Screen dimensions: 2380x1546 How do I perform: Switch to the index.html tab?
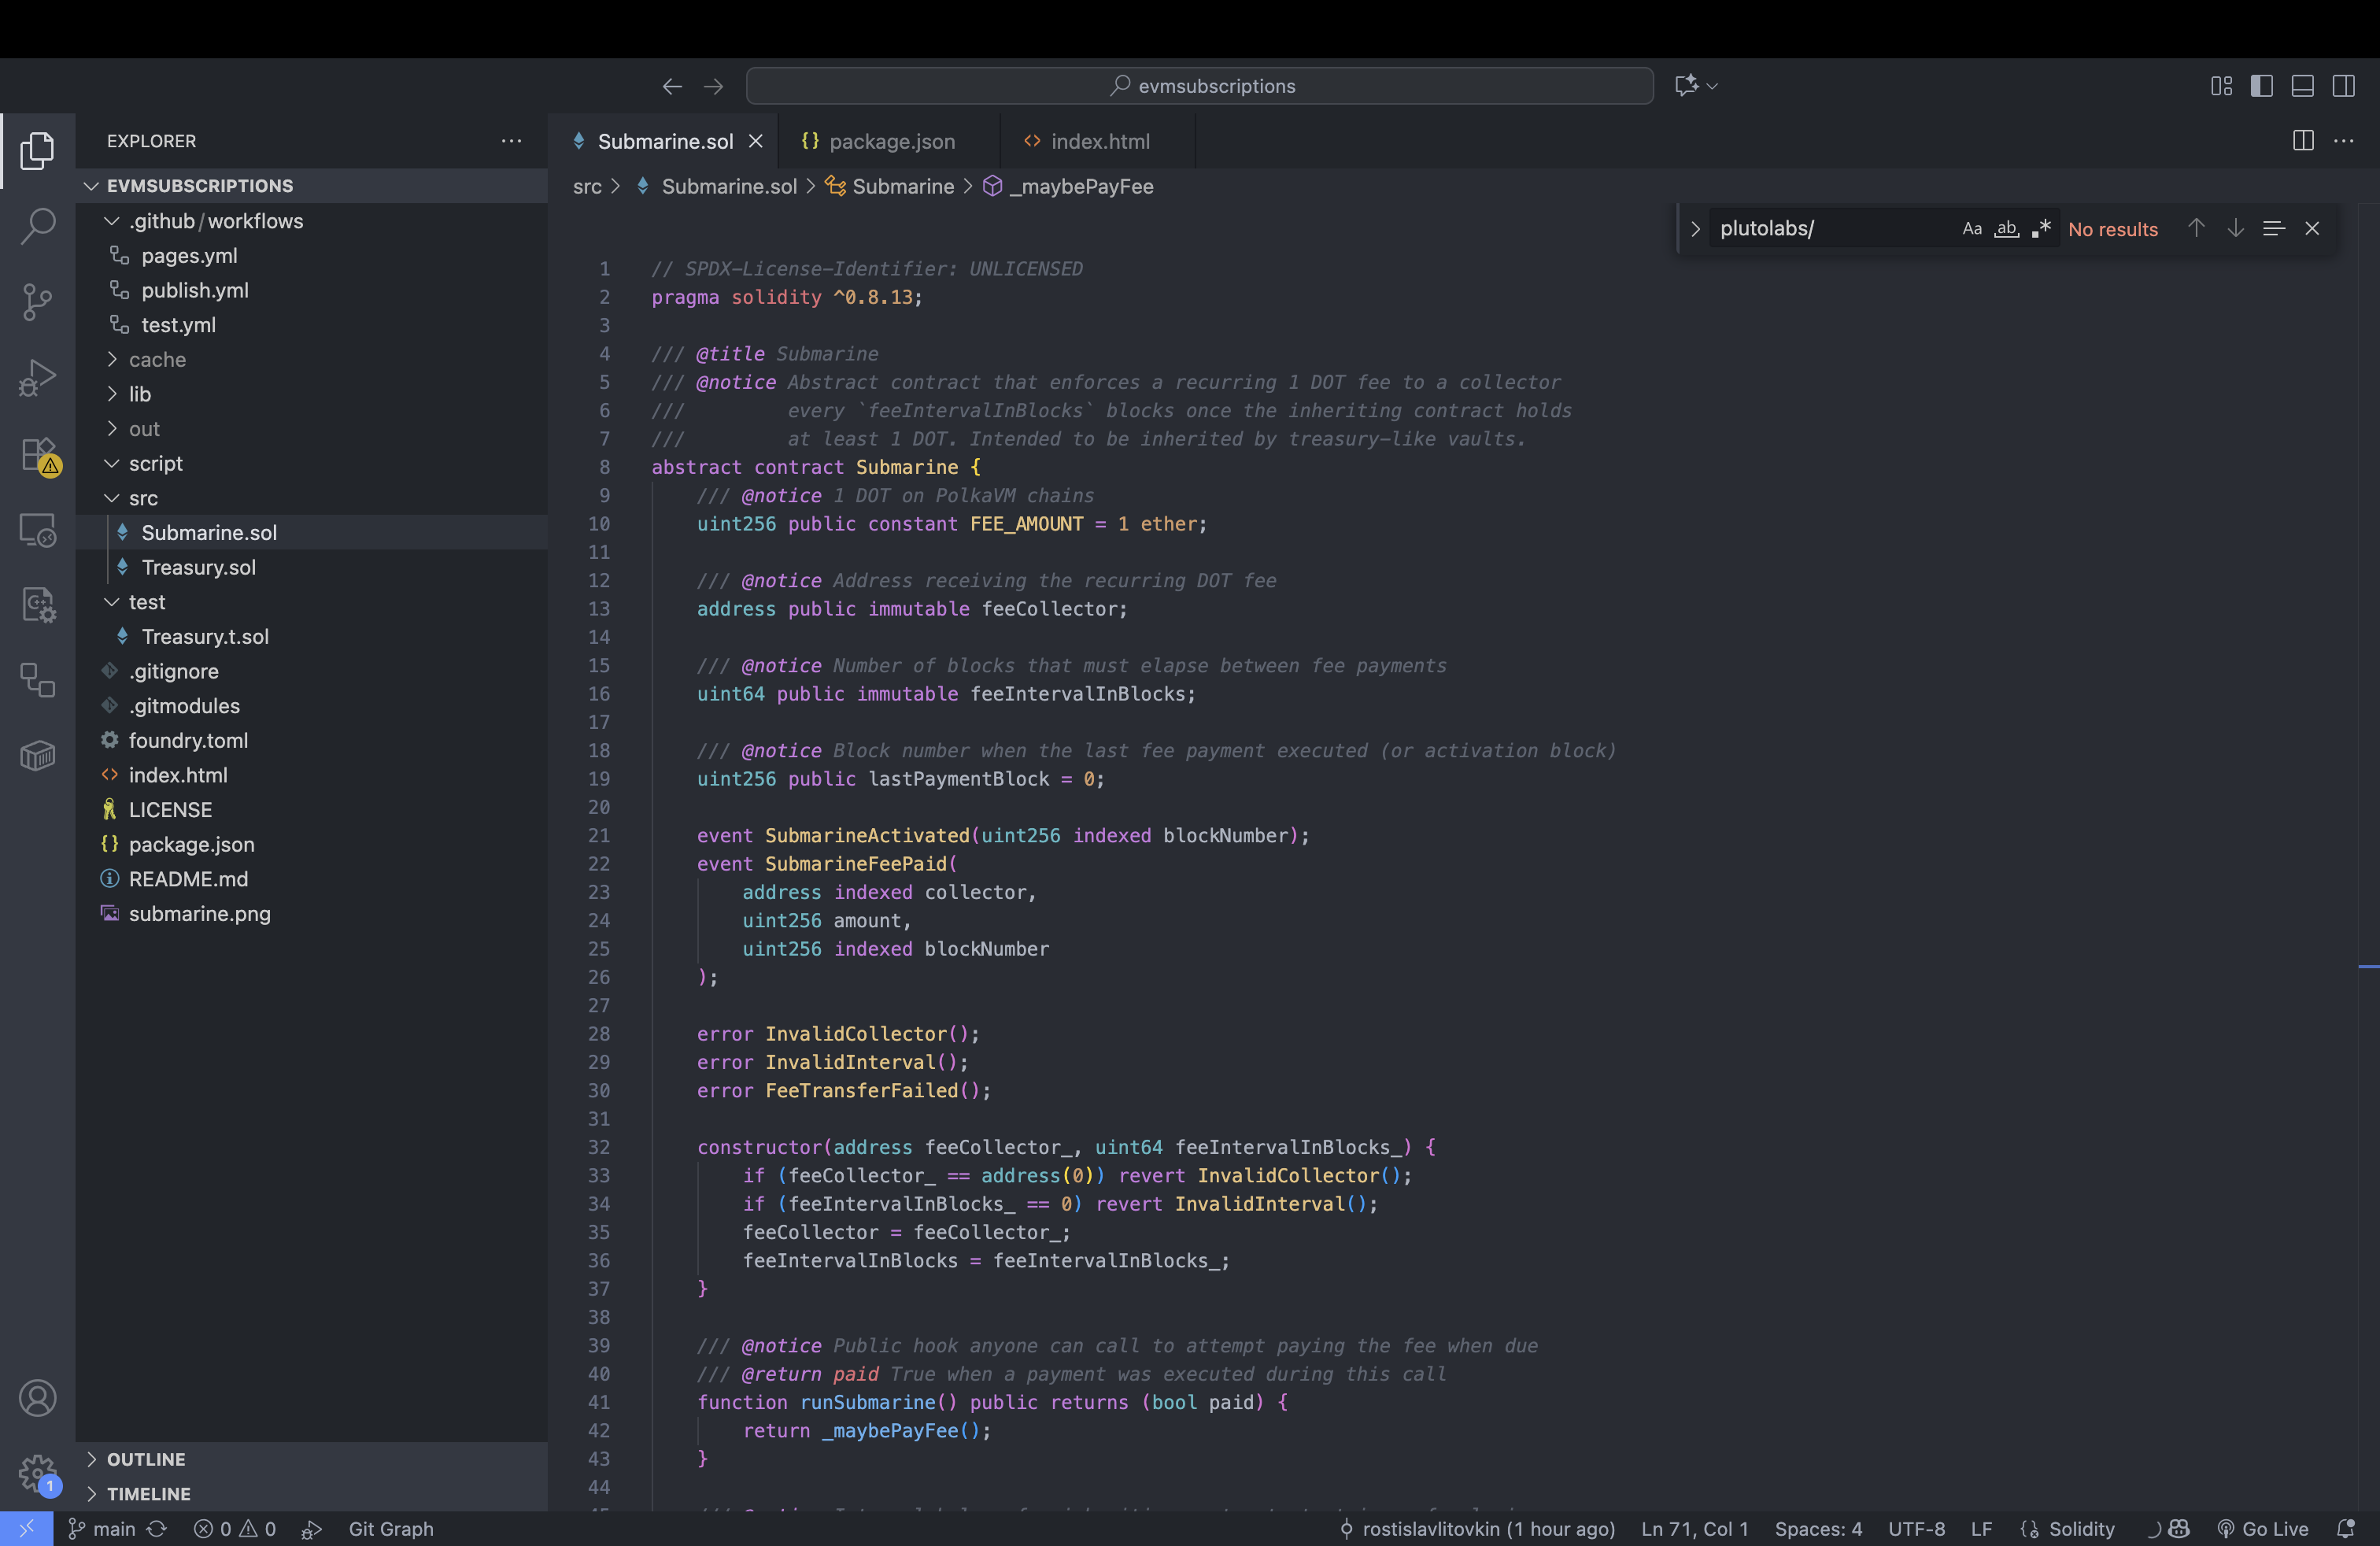coord(1099,142)
